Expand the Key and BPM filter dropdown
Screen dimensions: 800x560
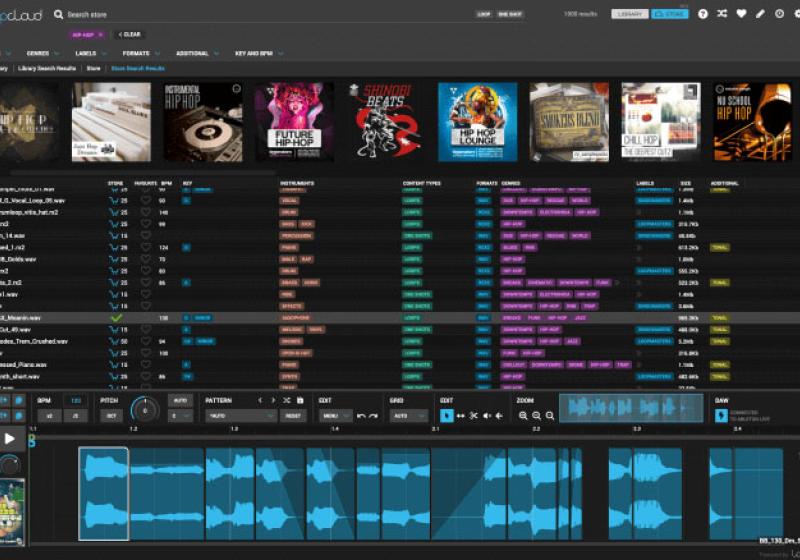coord(257,52)
